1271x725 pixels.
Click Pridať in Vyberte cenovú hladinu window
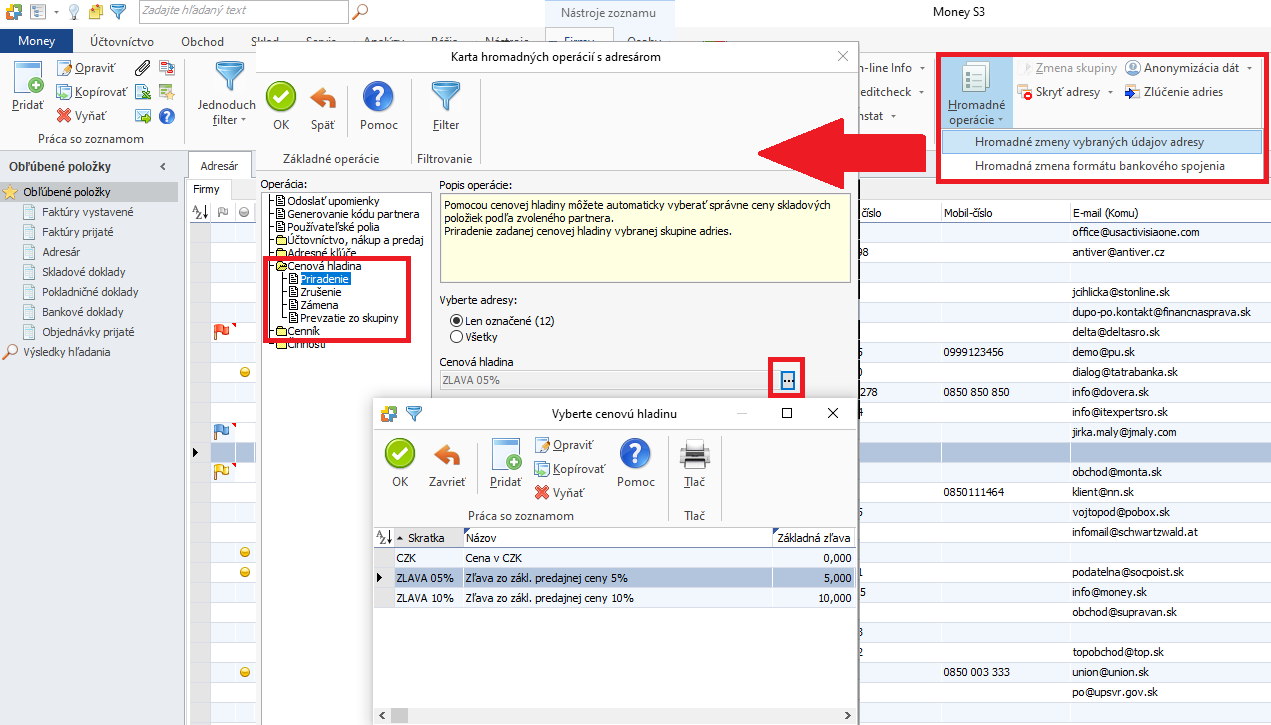[x=506, y=464]
